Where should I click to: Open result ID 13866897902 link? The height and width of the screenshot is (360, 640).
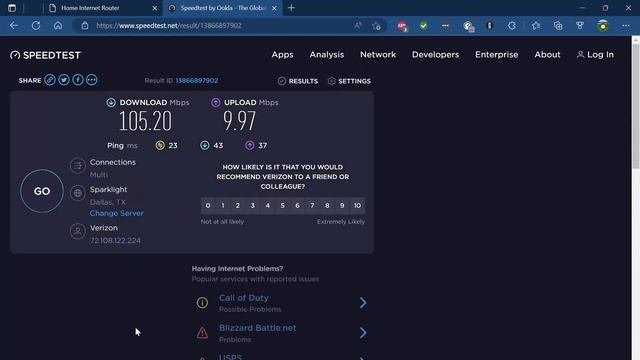click(197, 80)
